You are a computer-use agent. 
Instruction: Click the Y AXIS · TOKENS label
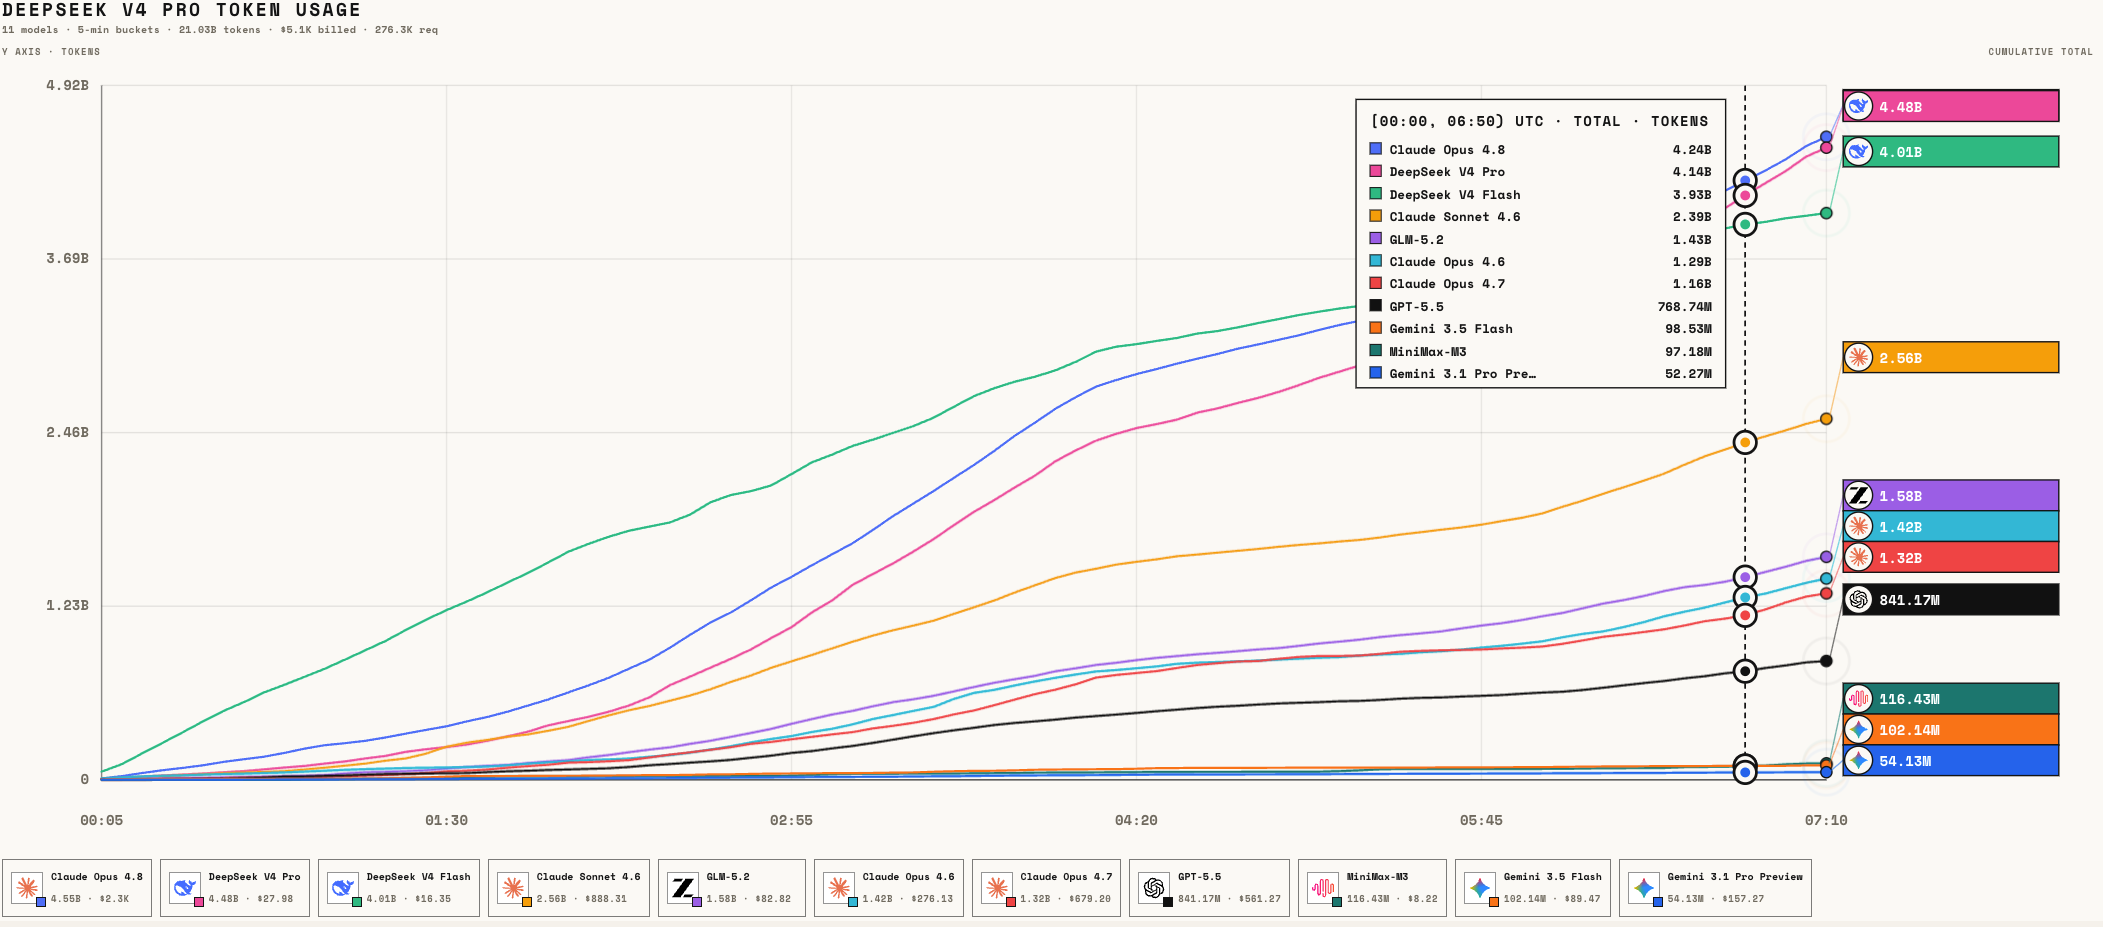coord(51,52)
